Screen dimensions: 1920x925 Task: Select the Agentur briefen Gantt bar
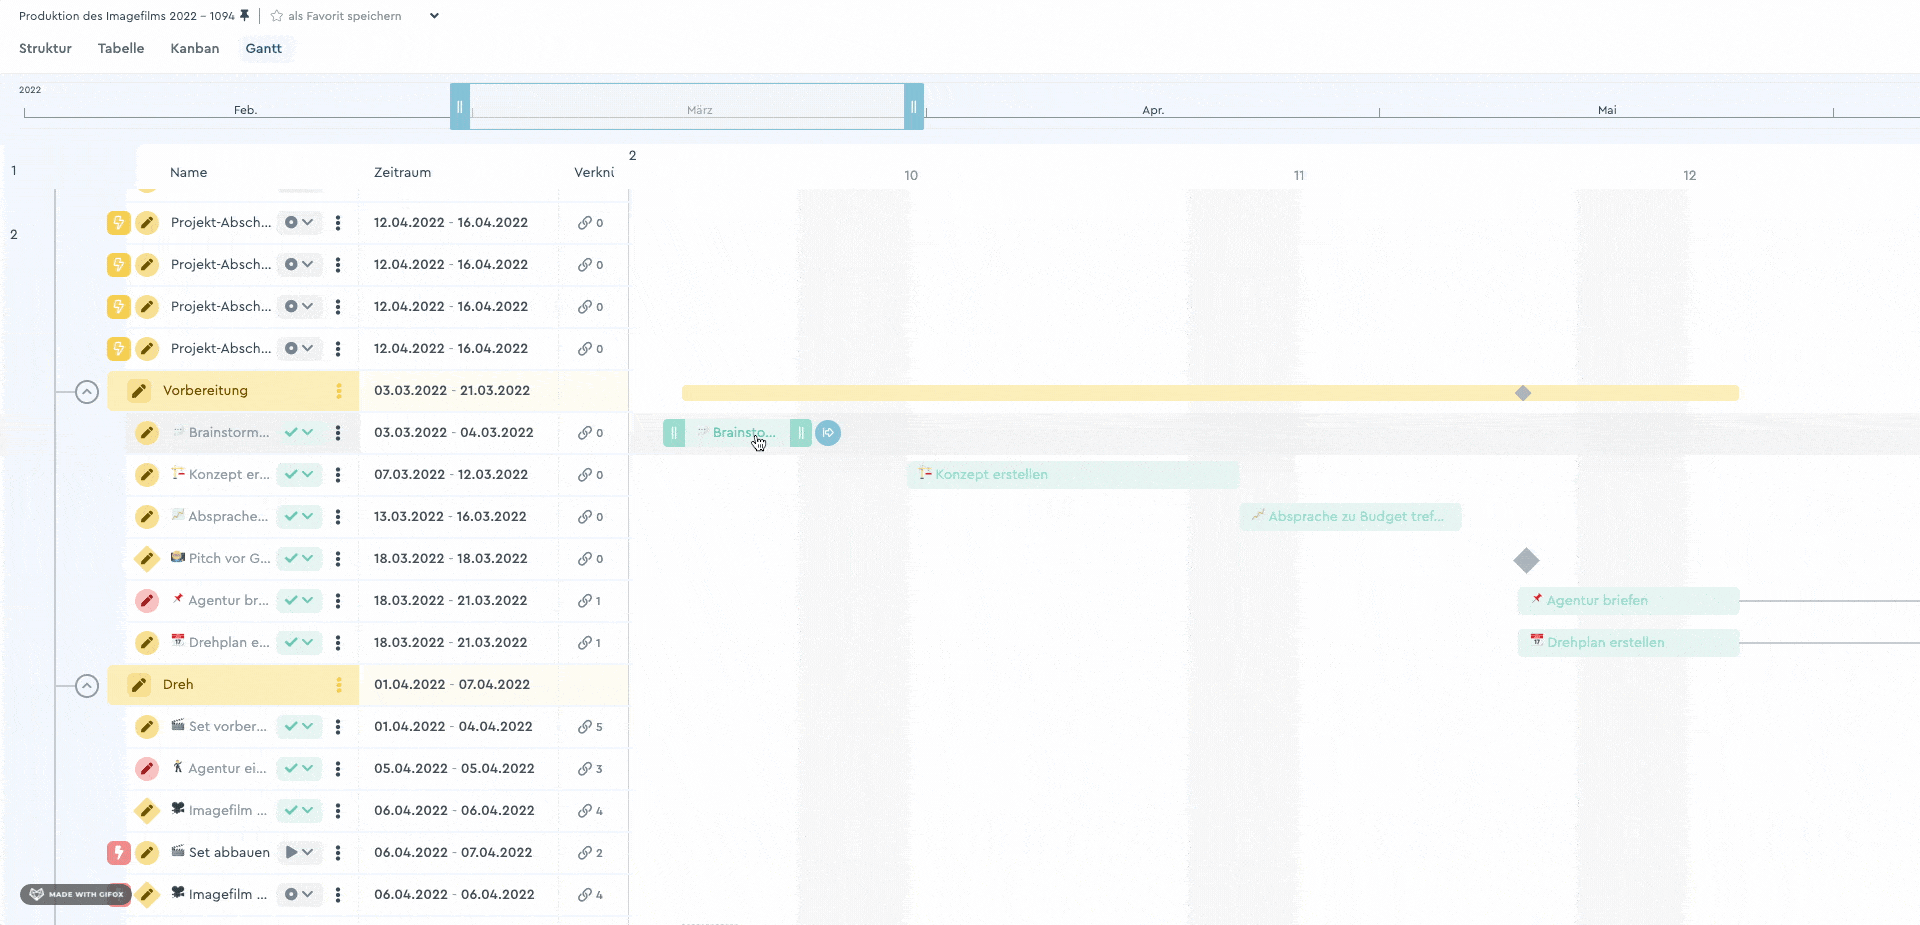(1628, 601)
